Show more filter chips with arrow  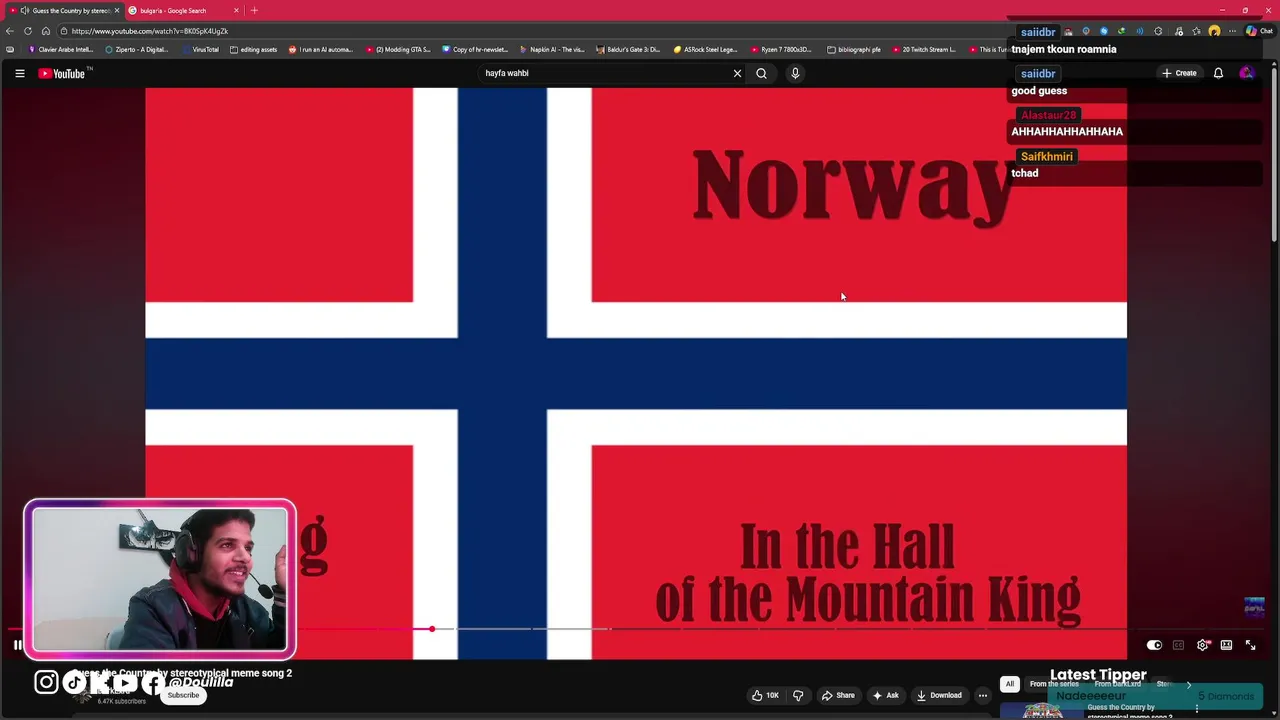pos(1188,684)
